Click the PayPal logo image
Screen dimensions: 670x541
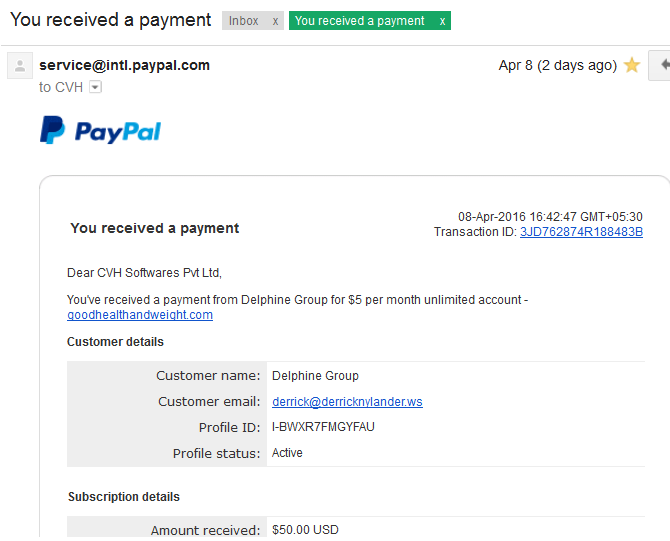click(x=100, y=130)
